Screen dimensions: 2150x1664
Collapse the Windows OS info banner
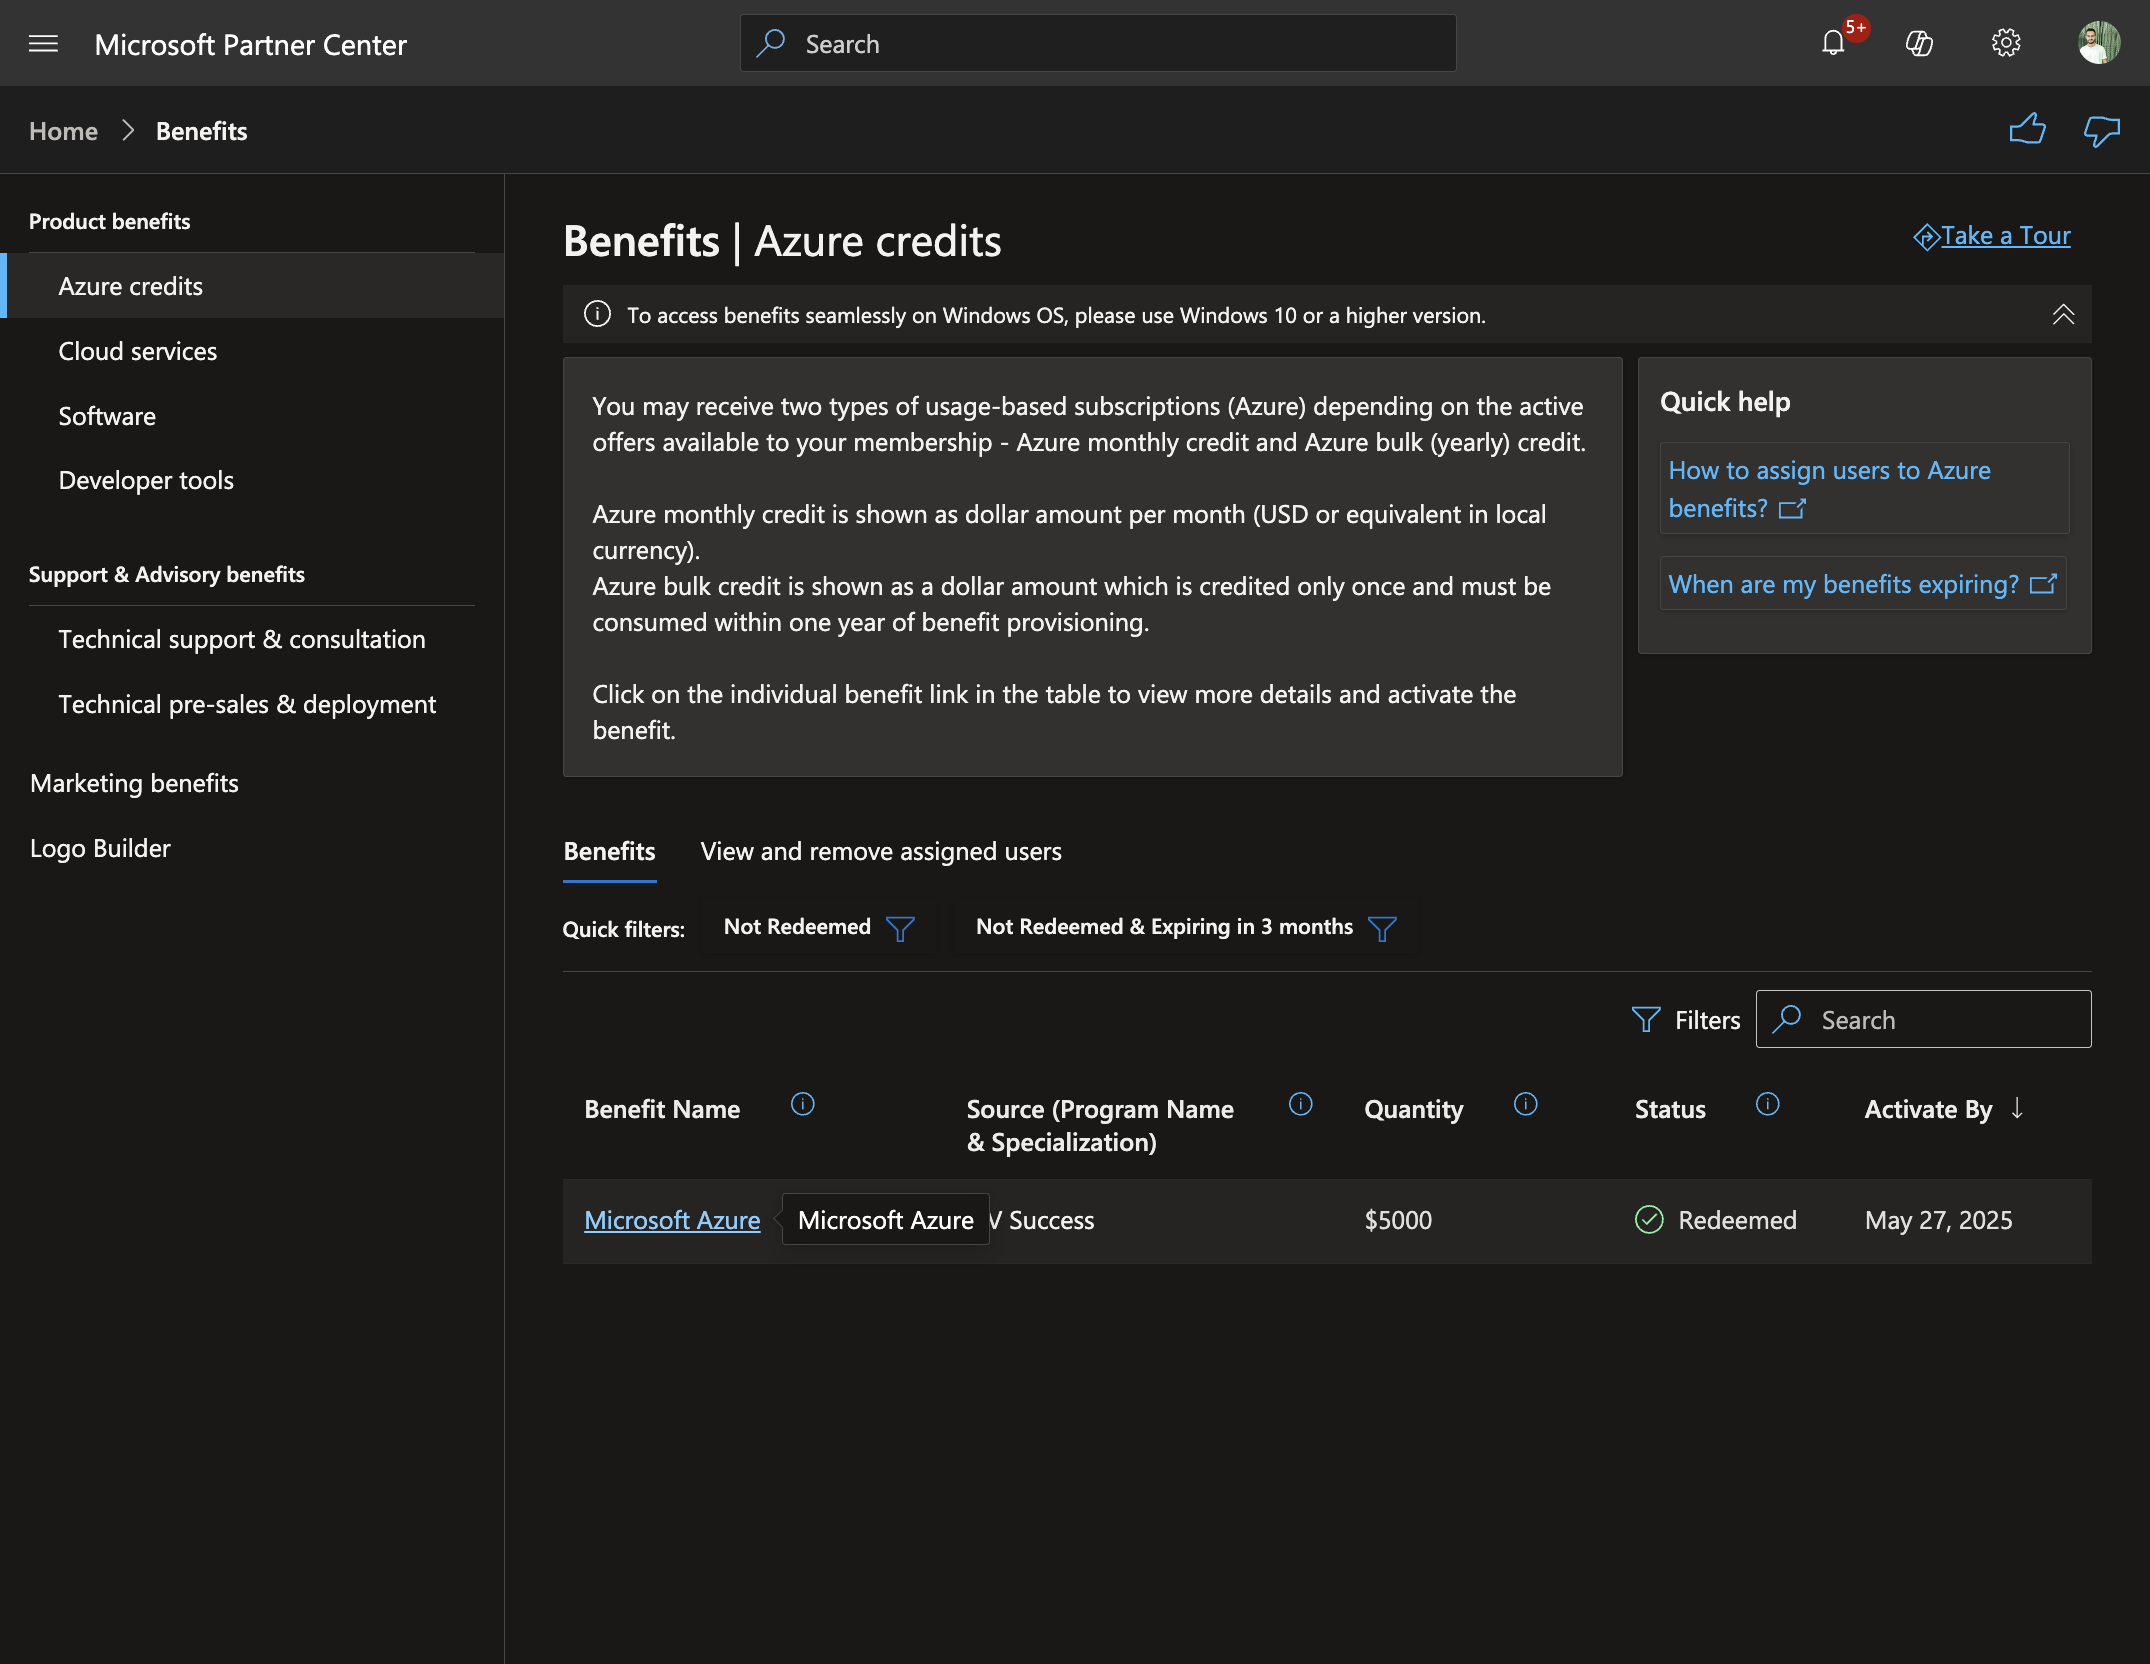coord(2063,315)
